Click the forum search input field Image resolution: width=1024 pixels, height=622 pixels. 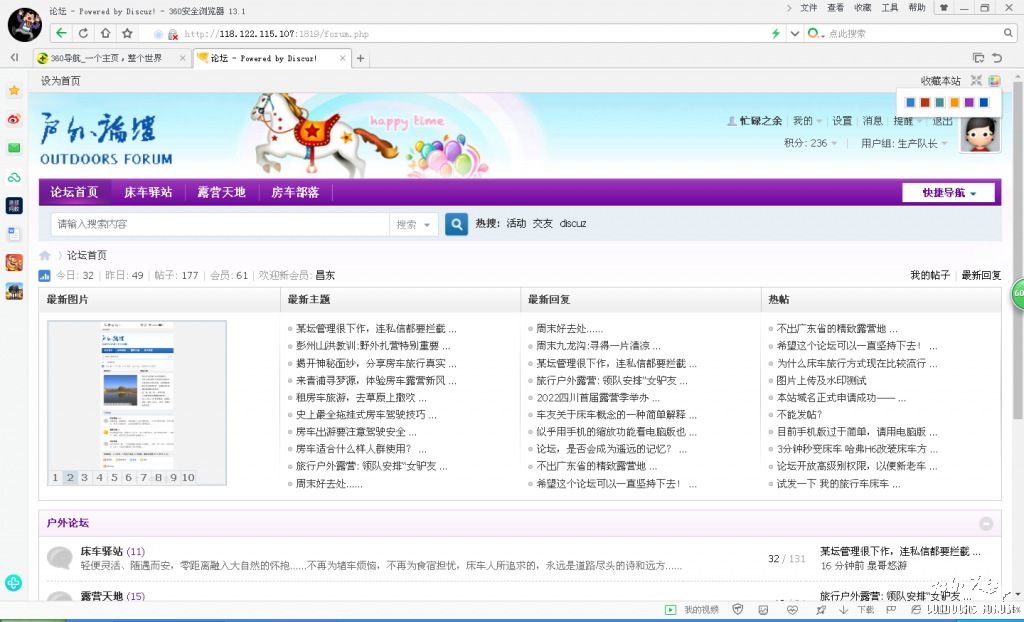tap(220, 224)
